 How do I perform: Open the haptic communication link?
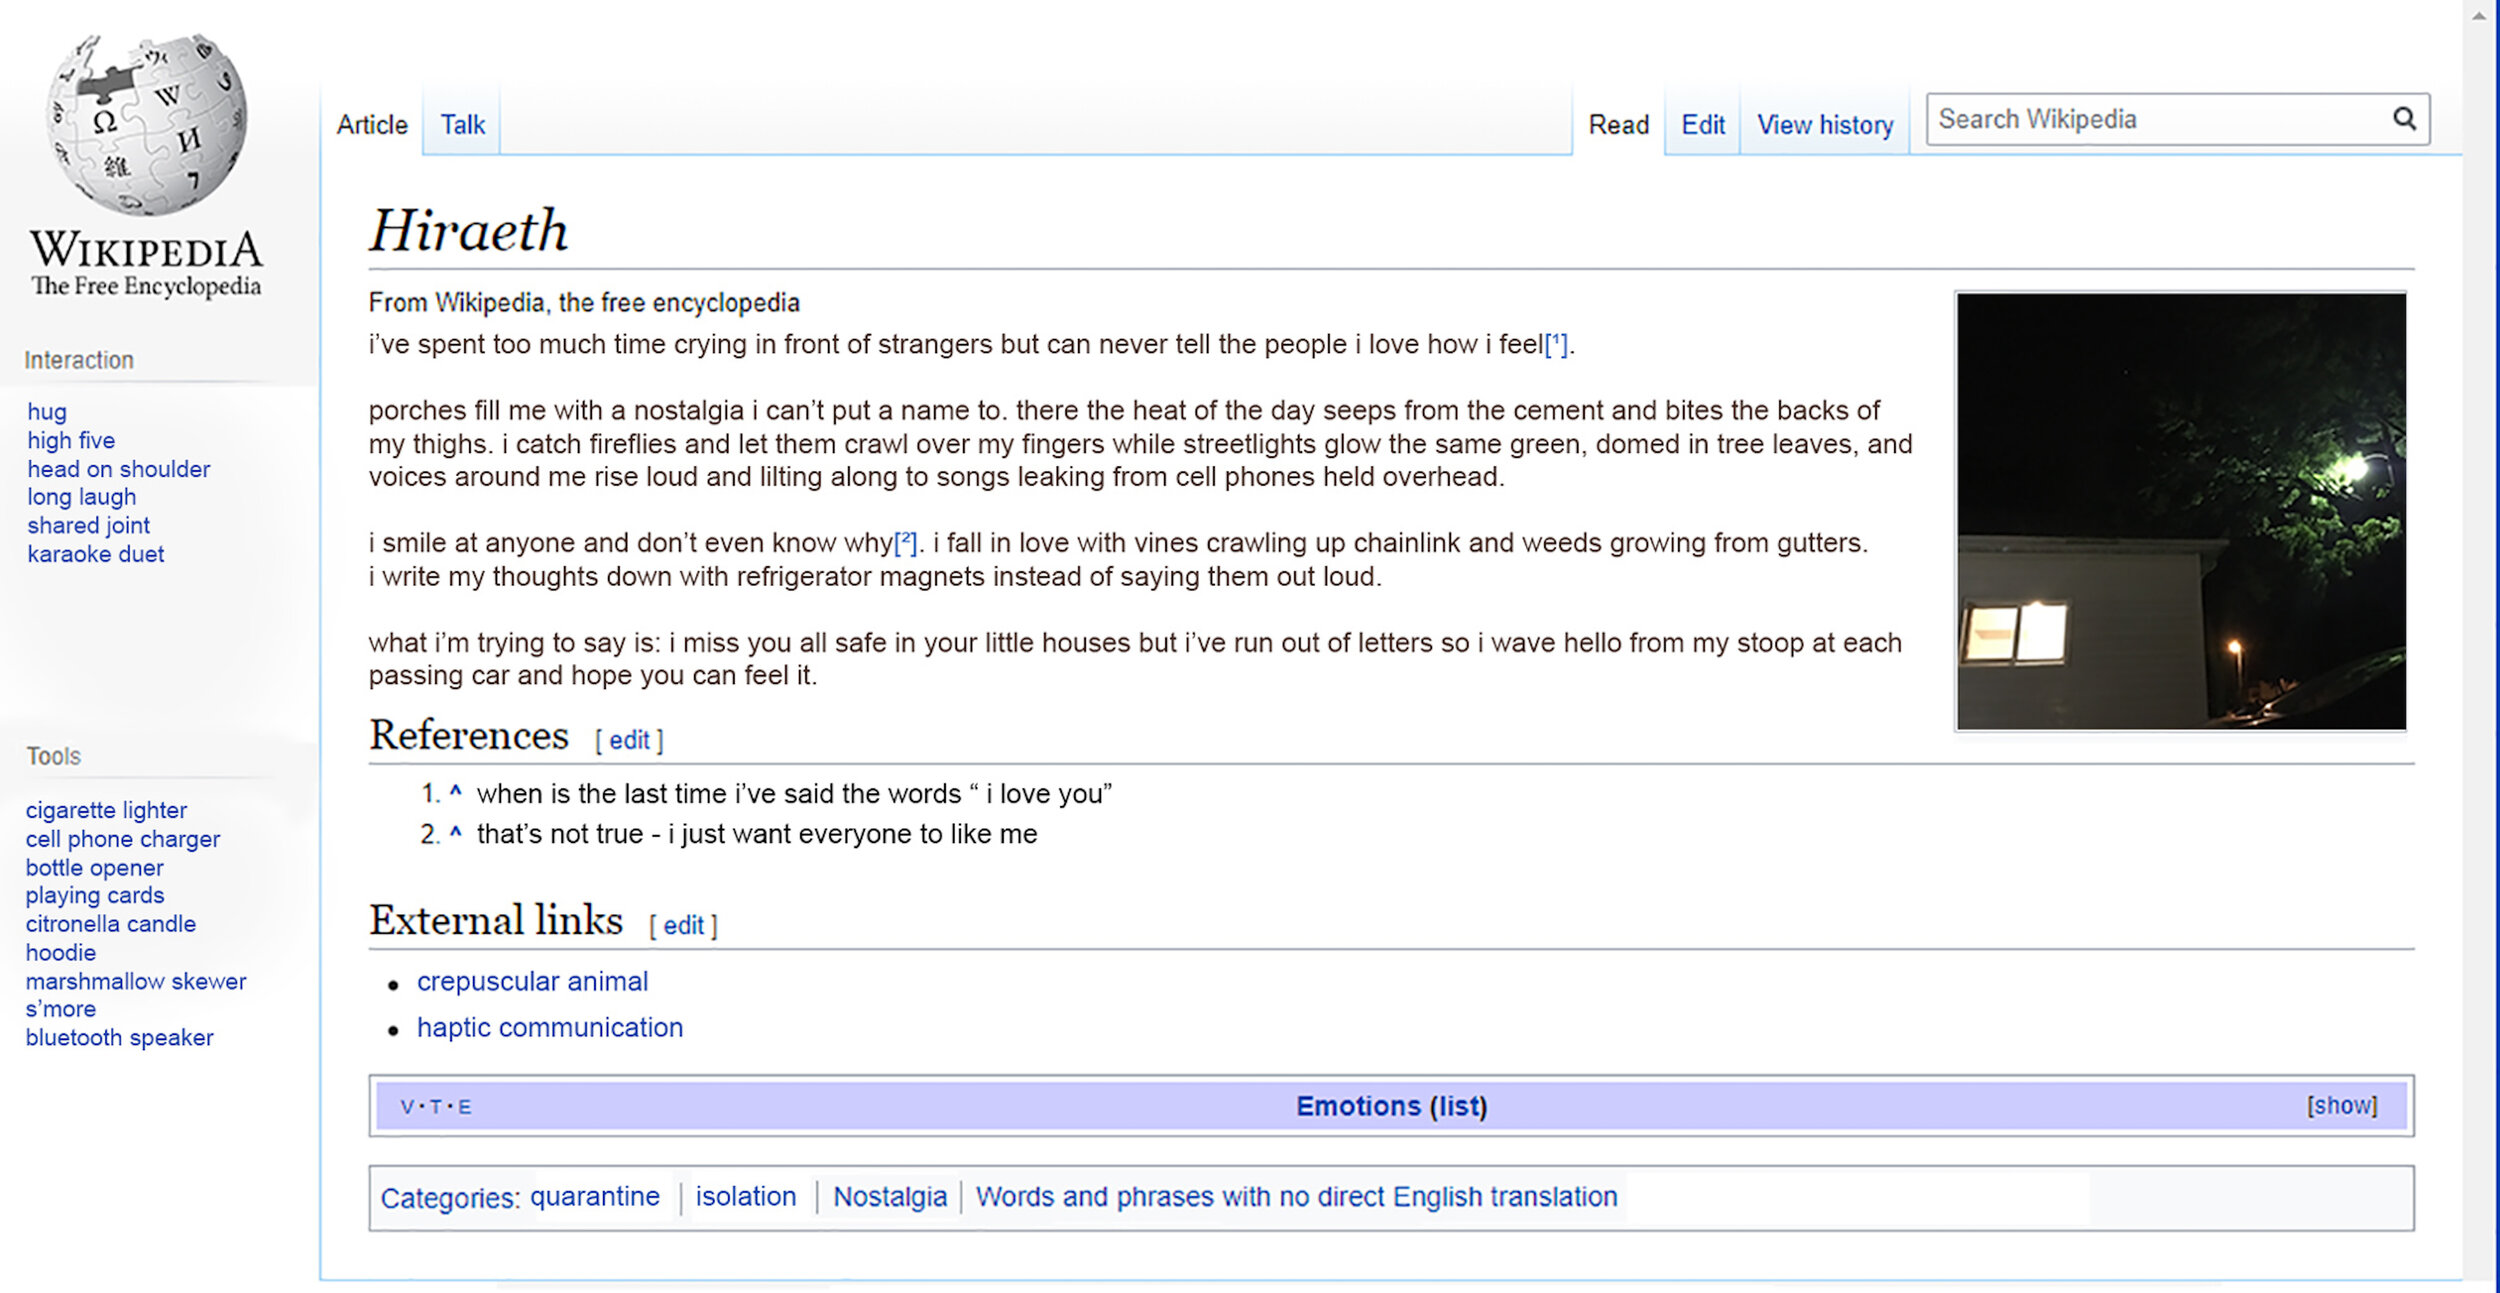[x=550, y=1027]
